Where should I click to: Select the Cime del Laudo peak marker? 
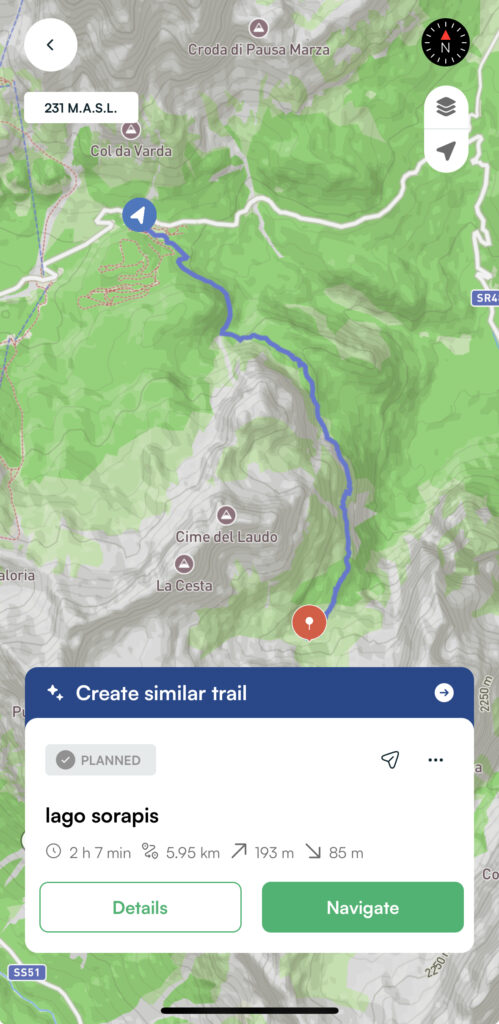(227, 515)
